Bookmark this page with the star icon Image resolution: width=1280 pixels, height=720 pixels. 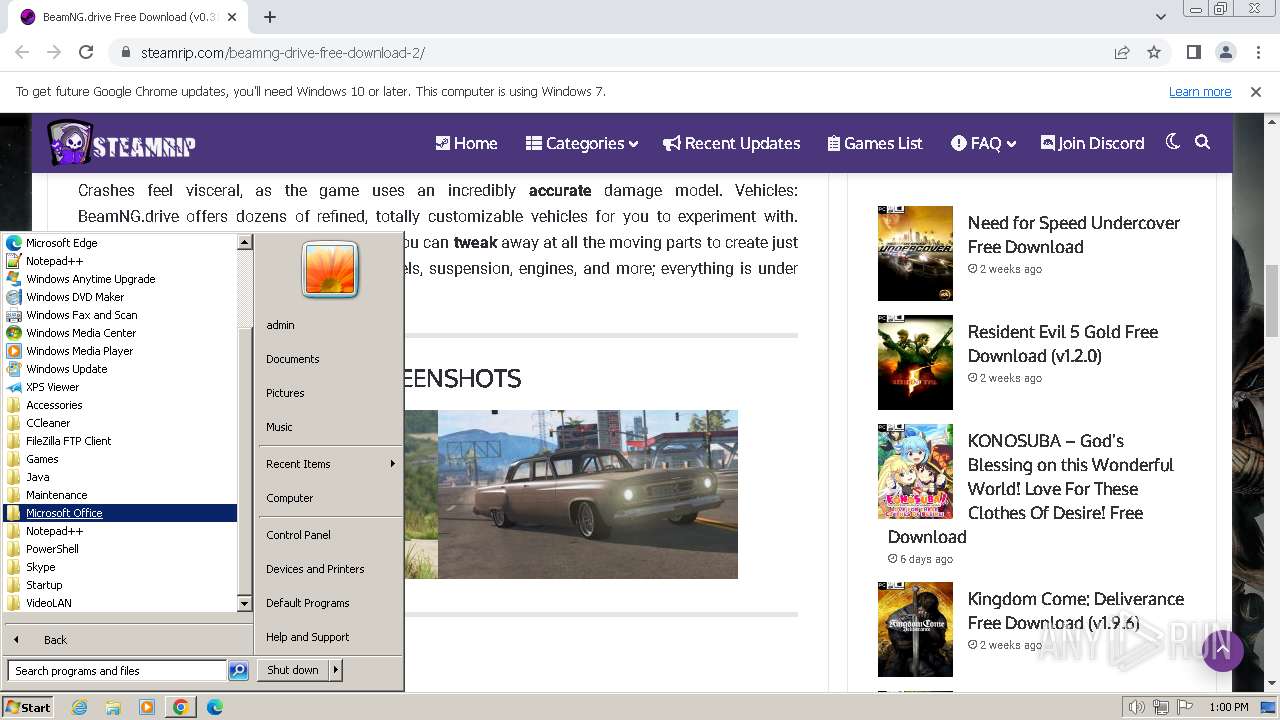point(1154,53)
